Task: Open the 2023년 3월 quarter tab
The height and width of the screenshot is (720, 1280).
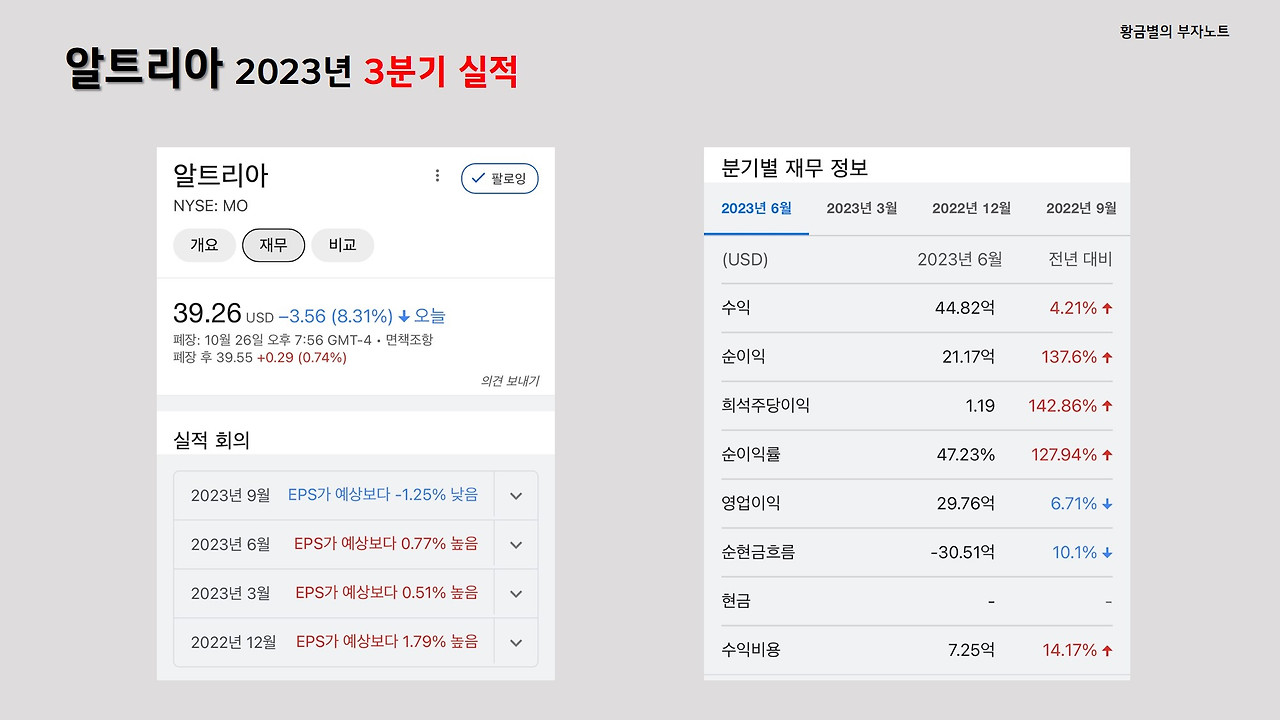Action: [x=861, y=209]
